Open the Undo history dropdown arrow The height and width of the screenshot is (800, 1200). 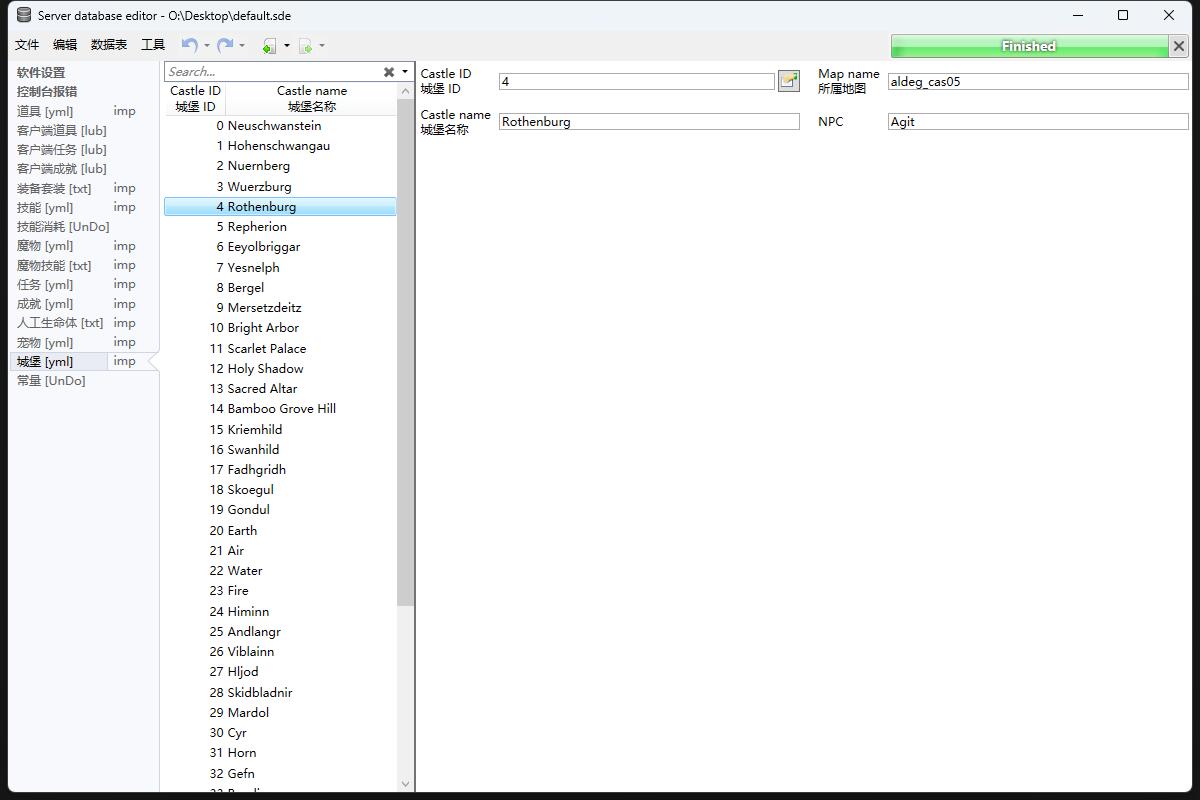[x=207, y=46]
